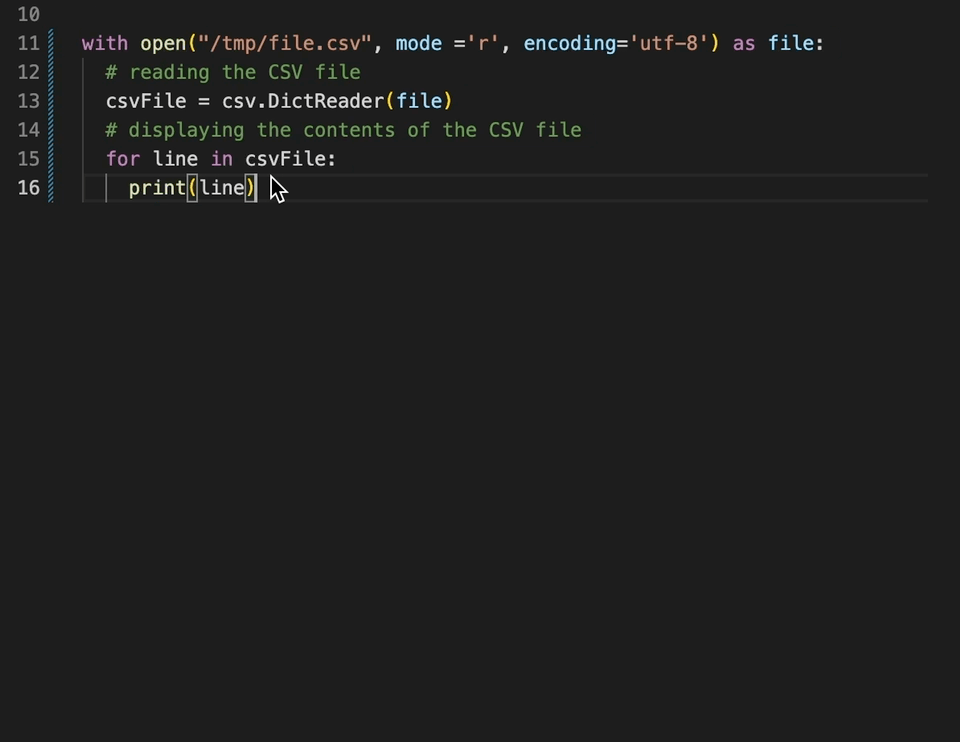Click the '# displaying the contents' comment
Screen dimensions: 960x742
[343, 130]
